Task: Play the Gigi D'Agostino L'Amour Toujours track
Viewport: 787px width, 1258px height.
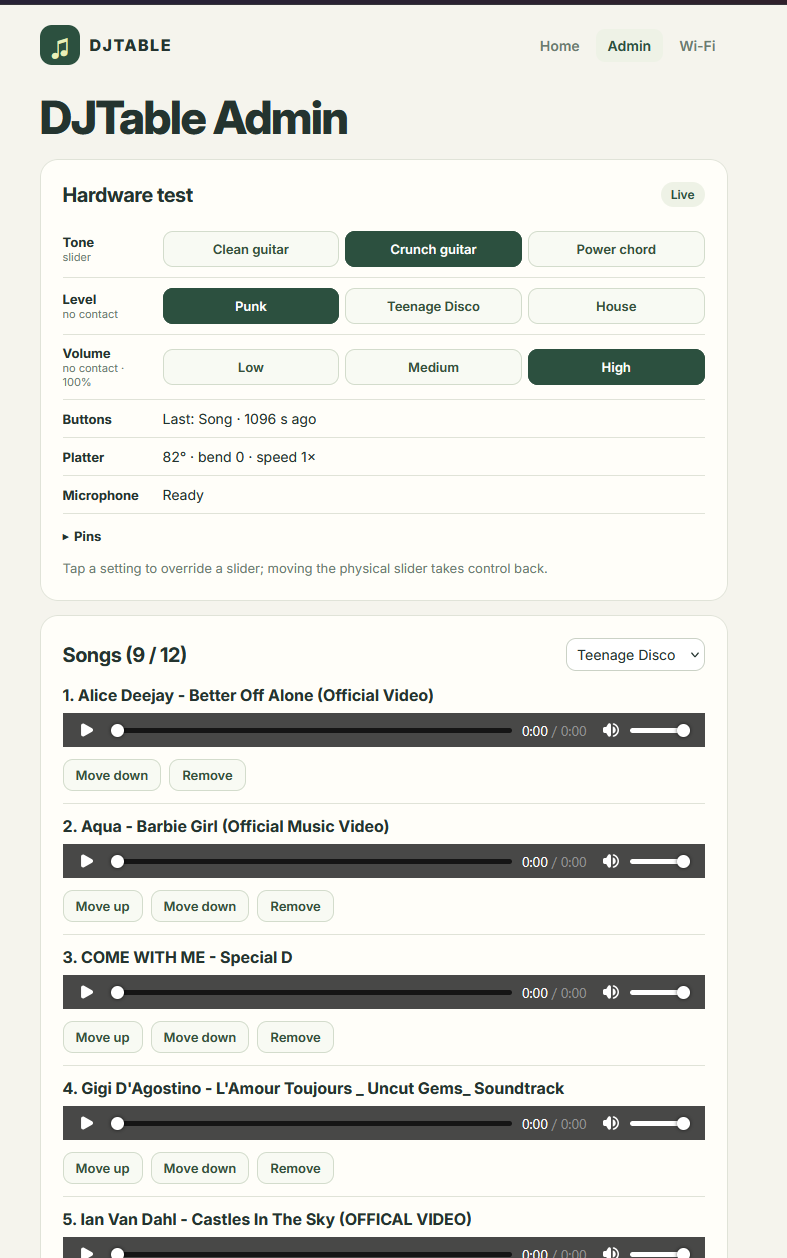Action: coord(87,1123)
